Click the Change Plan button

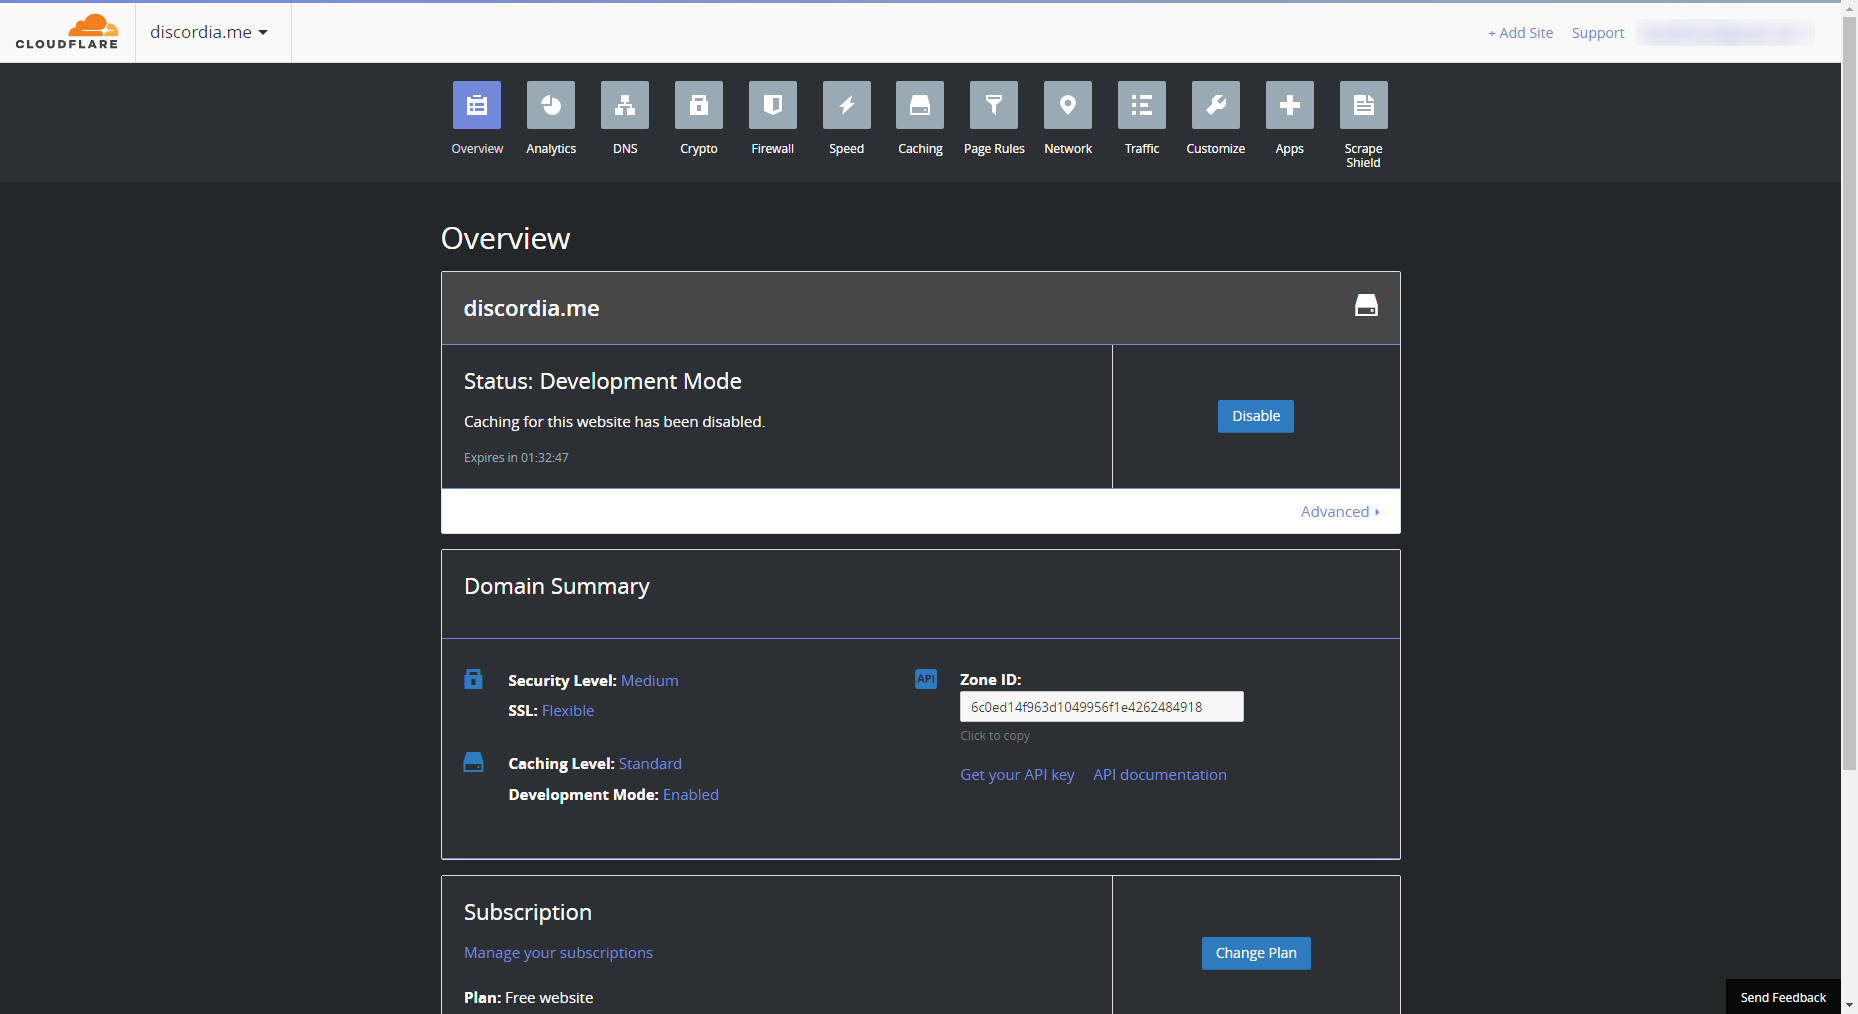[x=1256, y=953]
